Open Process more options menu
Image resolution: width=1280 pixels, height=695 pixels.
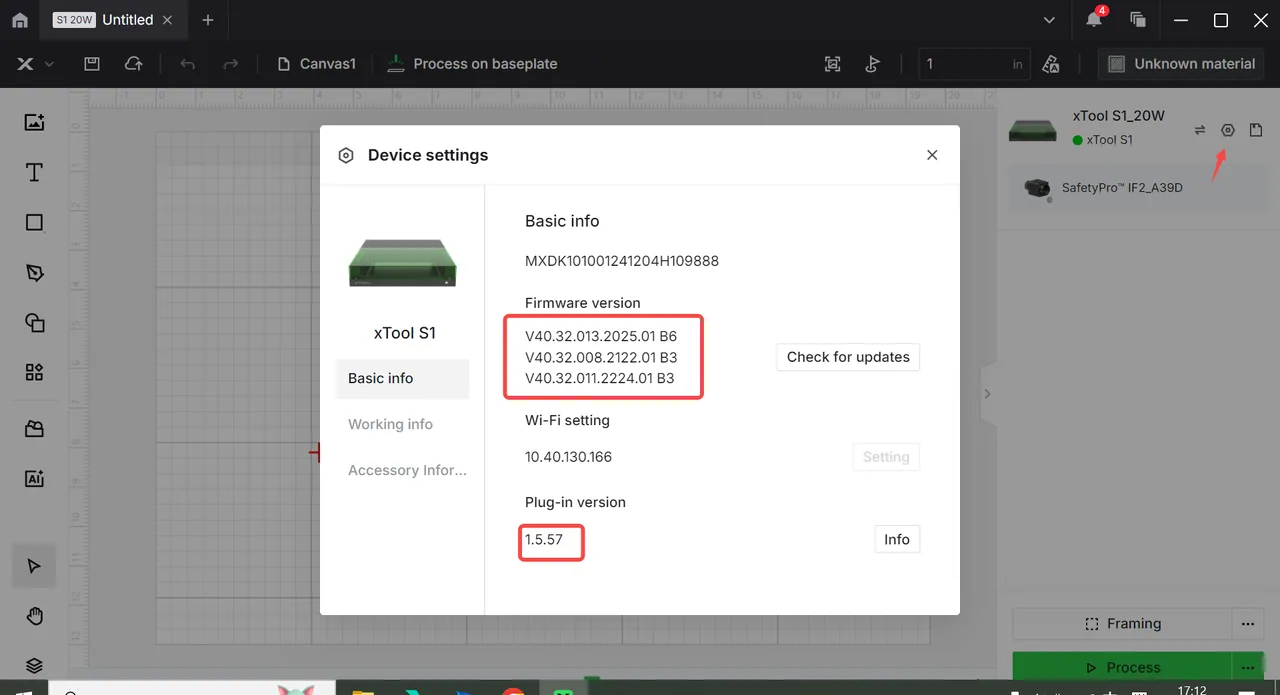(1247, 667)
